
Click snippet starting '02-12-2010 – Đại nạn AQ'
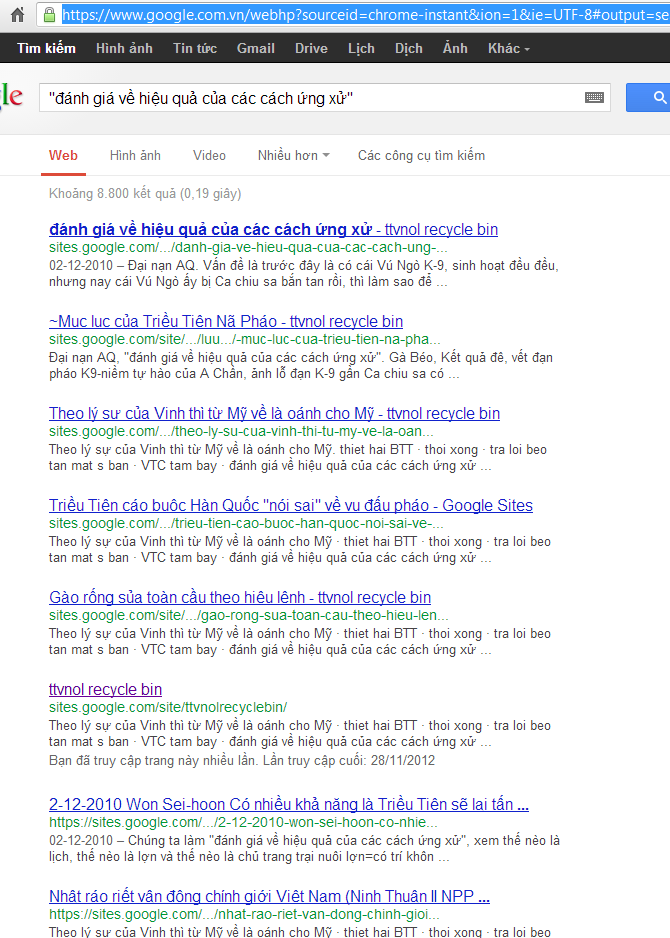304,273
